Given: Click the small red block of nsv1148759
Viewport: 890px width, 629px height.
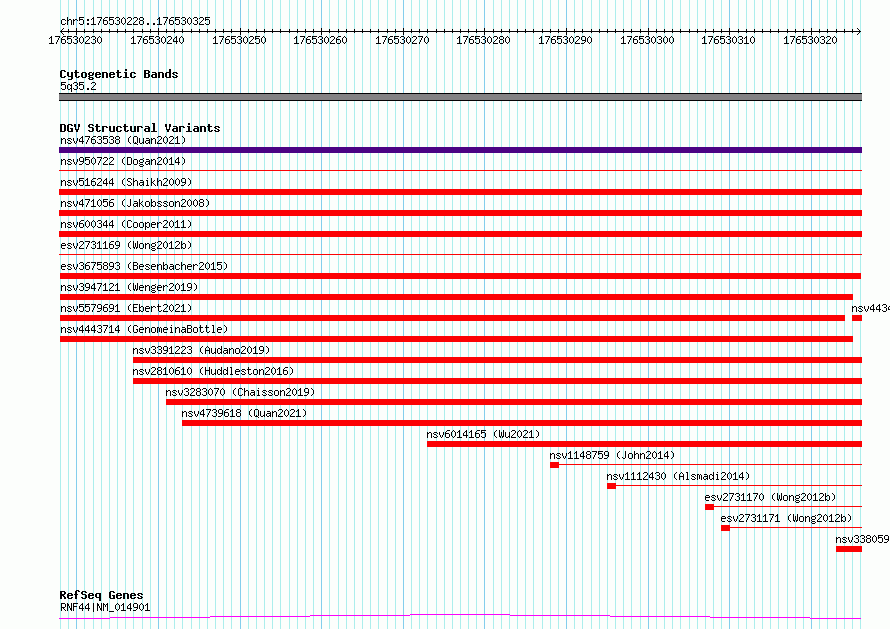Looking at the screenshot, I should coord(555,465).
